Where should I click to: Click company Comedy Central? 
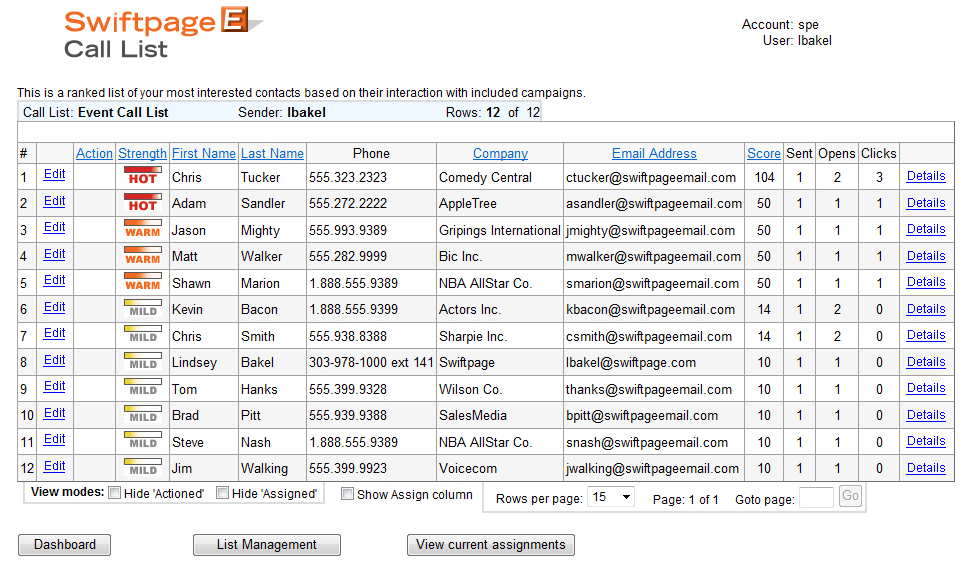485,178
